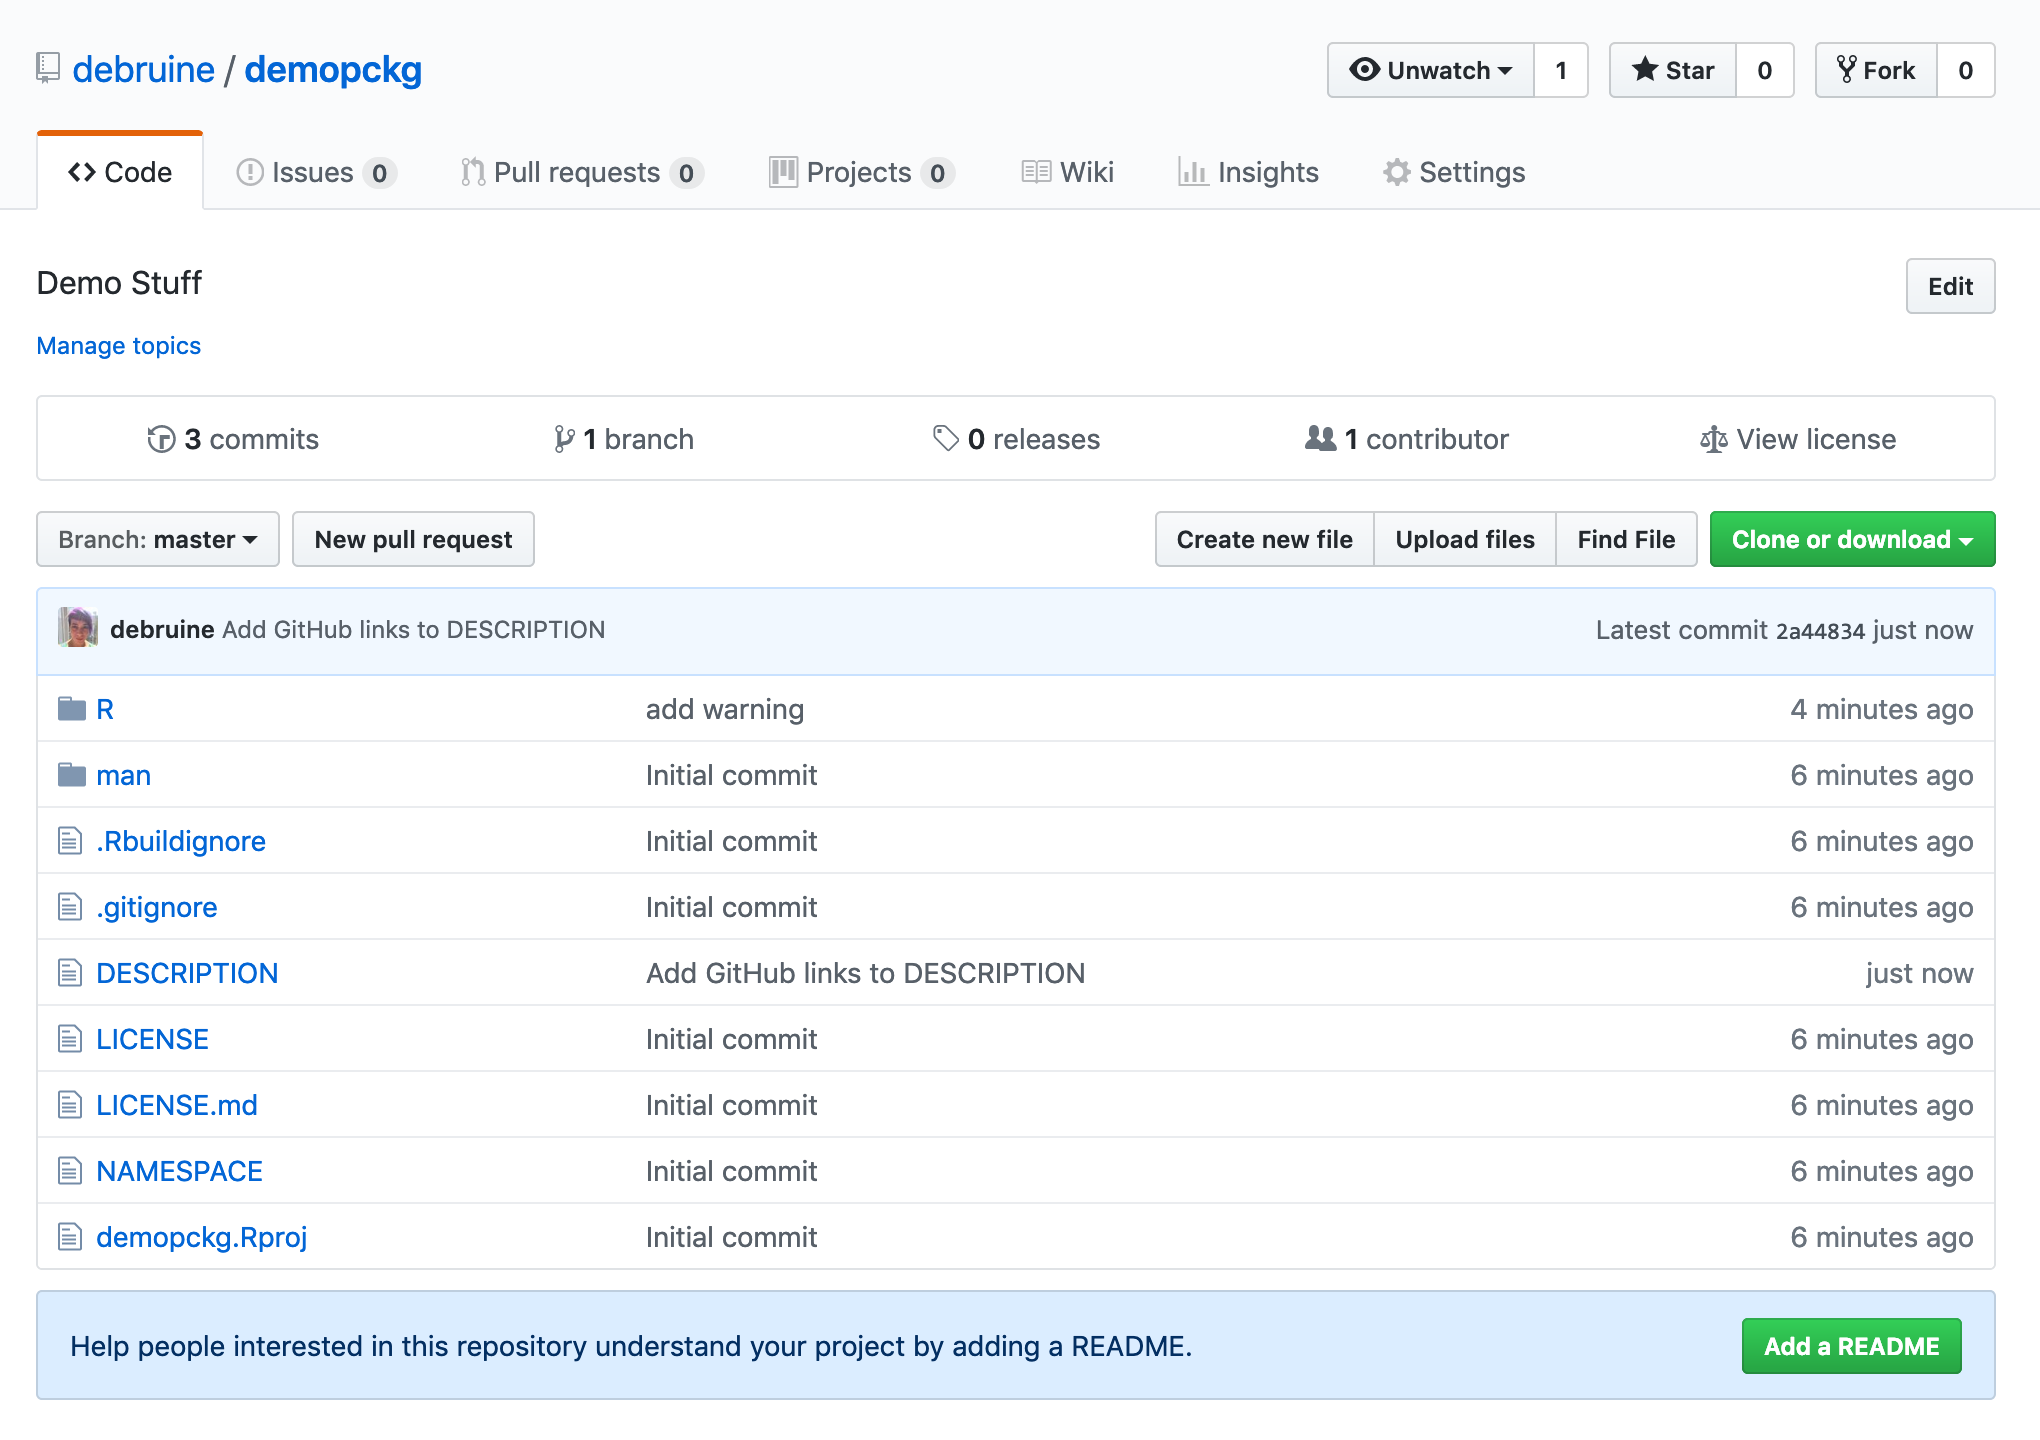Click the View license link
Image resolution: width=2040 pixels, height=1440 pixels.
tap(1798, 439)
